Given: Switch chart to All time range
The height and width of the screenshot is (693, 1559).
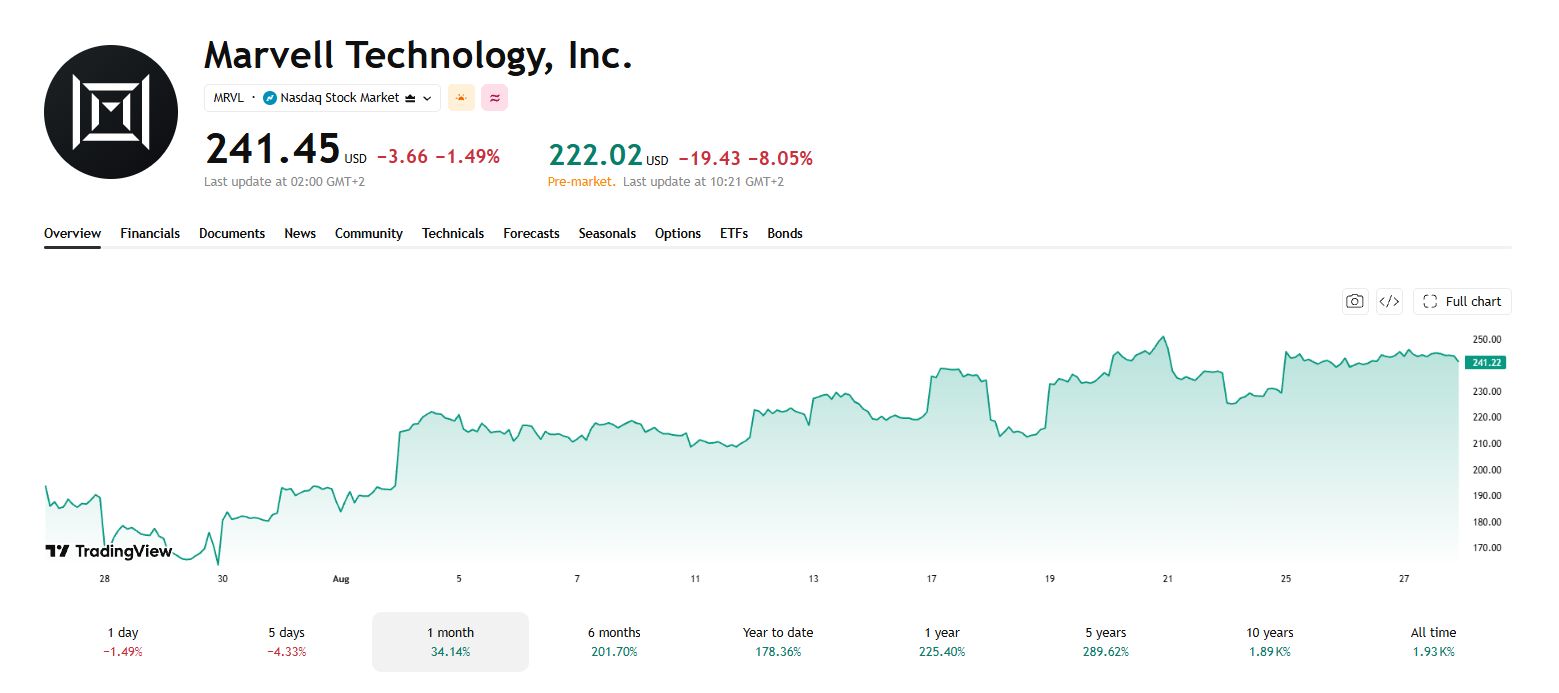Looking at the screenshot, I should click(1434, 641).
